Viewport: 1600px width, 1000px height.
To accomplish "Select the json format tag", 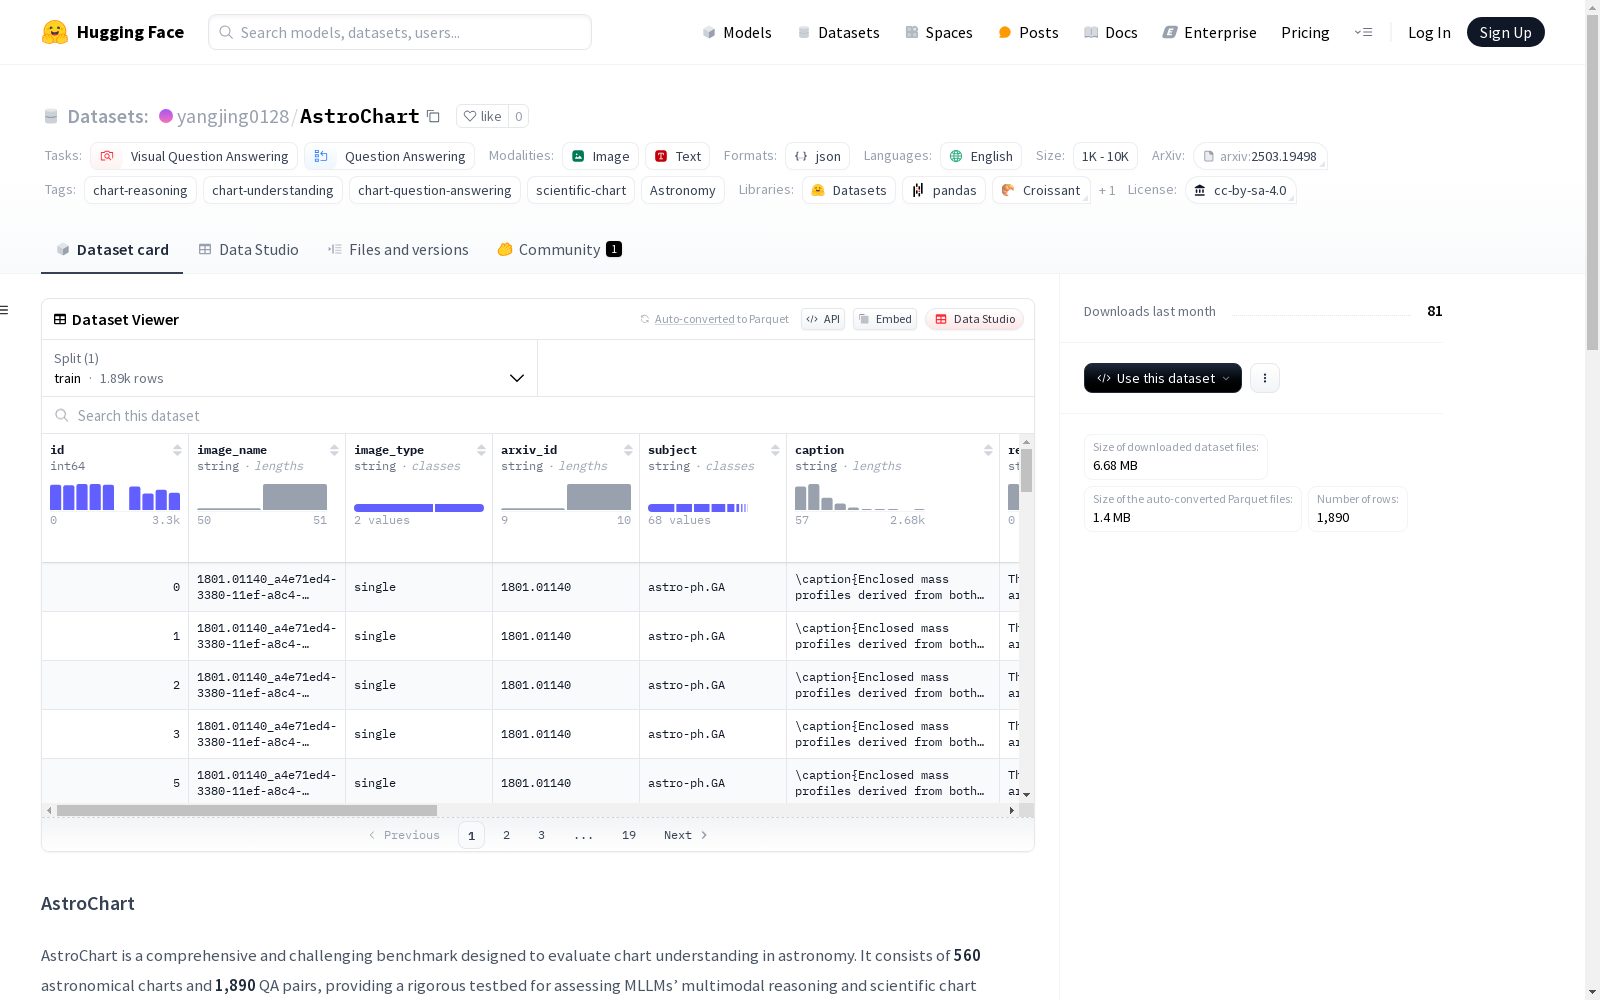I will coord(817,156).
